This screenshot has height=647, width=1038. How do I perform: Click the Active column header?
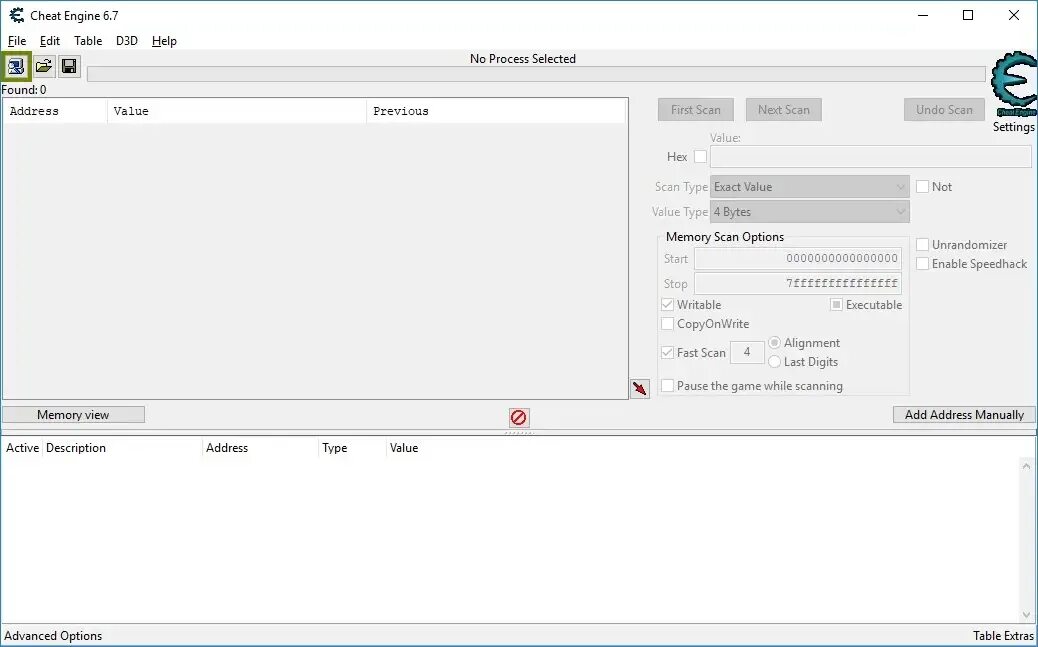(23, 448)
